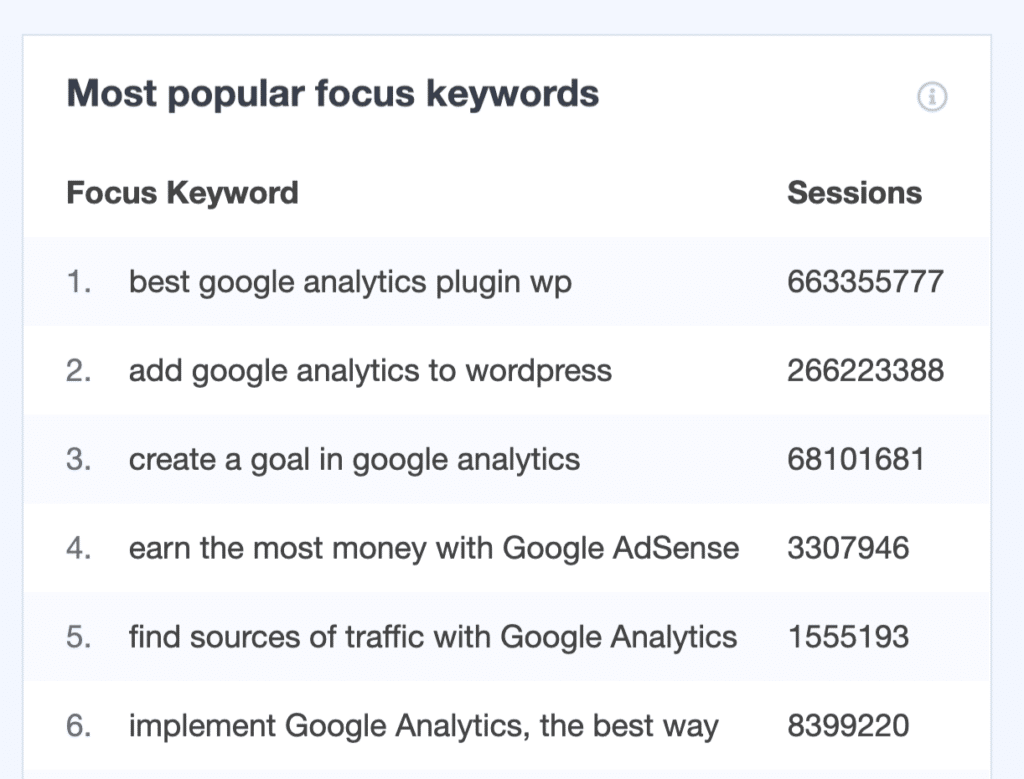Click the info icon beside the widget title

point(934,97)
